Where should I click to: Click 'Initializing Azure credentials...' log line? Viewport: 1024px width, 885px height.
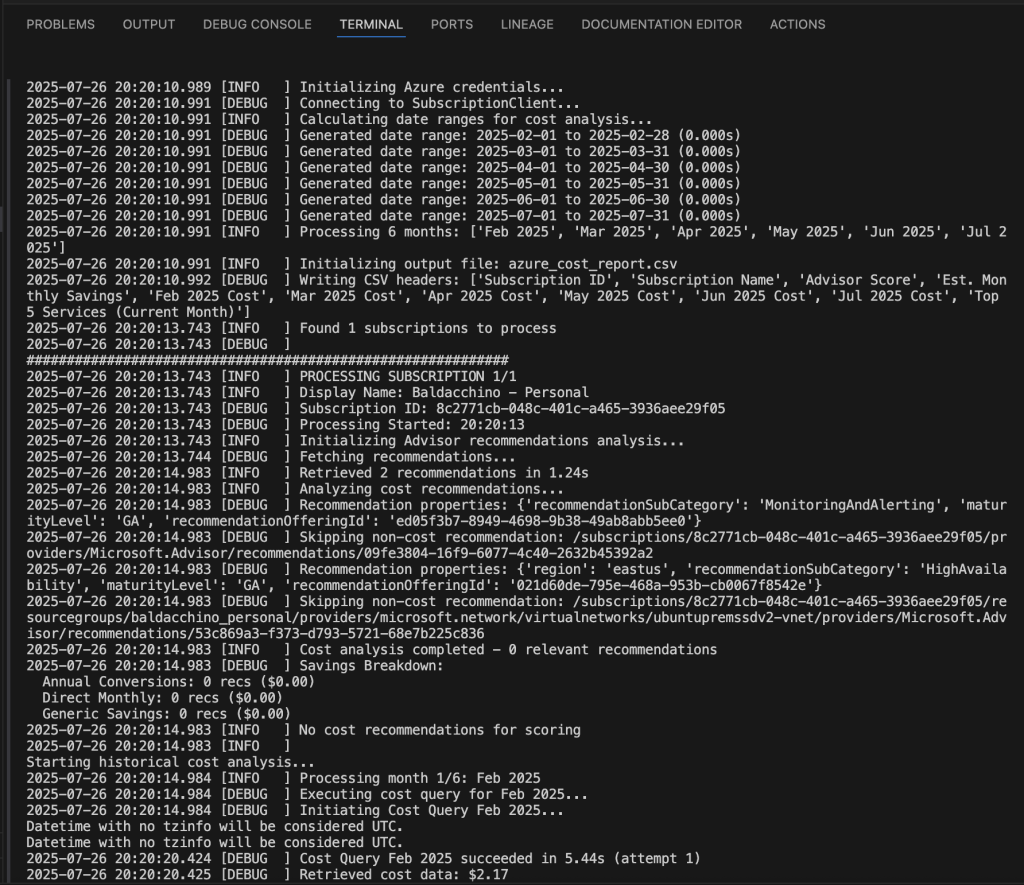tap(295, 87)
